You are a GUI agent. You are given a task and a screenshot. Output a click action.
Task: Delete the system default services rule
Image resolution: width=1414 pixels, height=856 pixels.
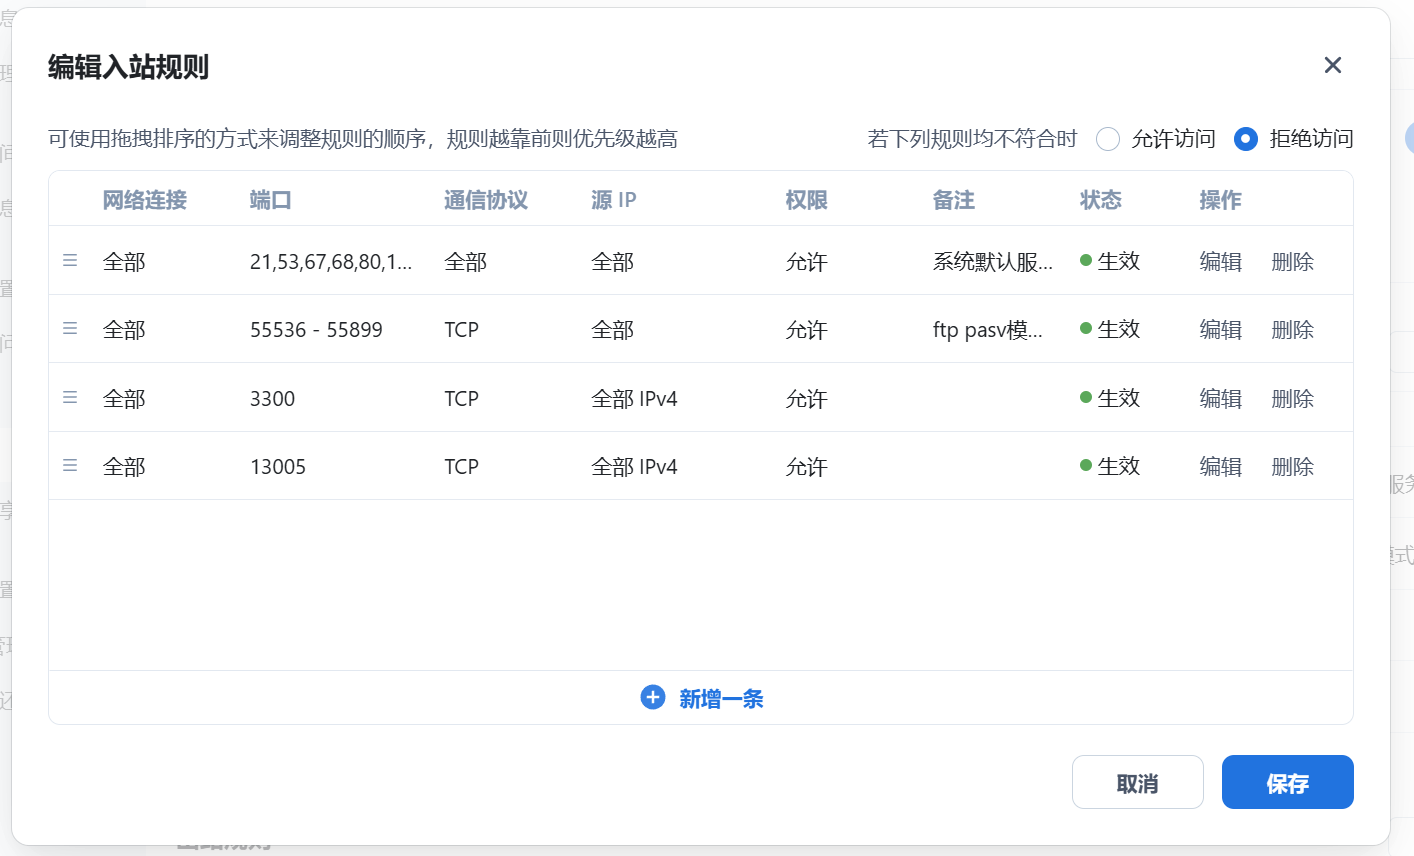tap(1293, 262)
